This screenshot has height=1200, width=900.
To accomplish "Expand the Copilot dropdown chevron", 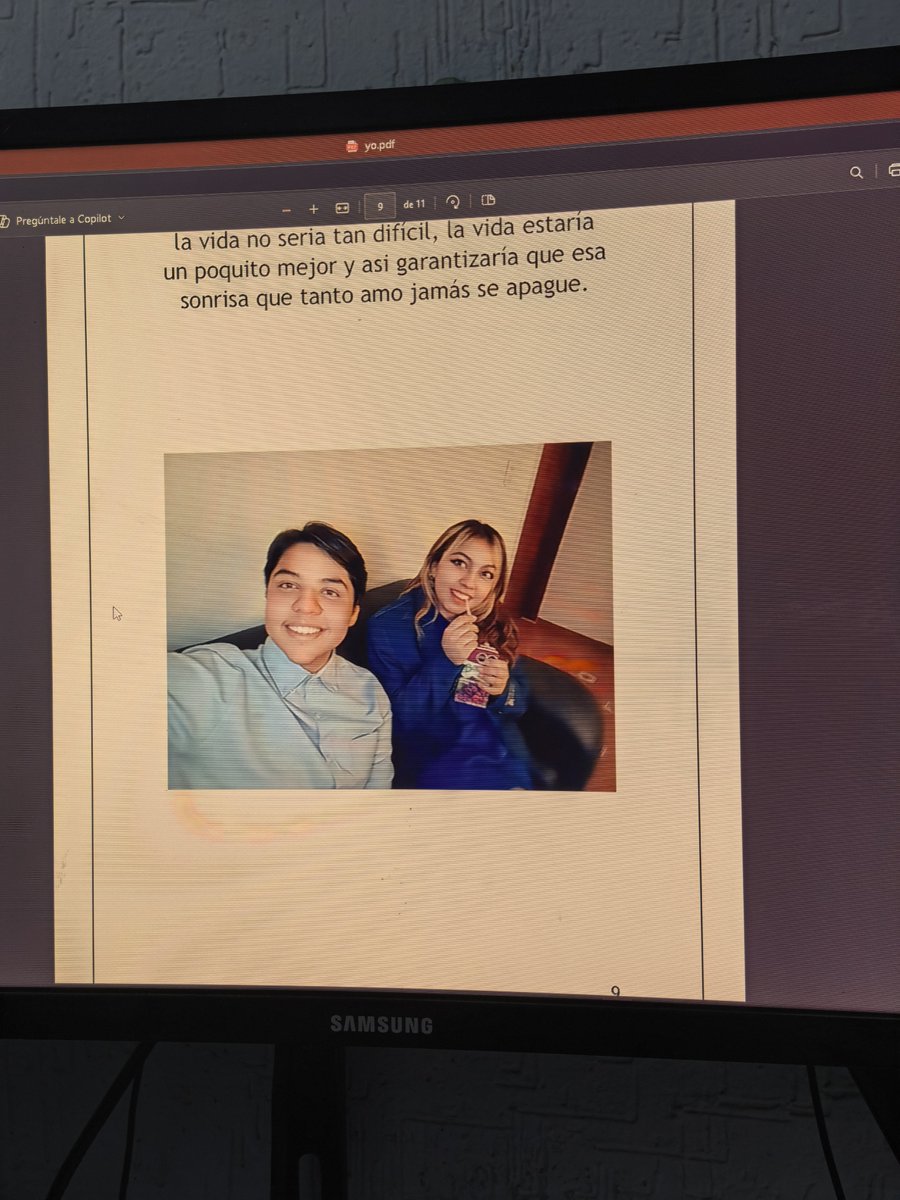I will (122, 217).
